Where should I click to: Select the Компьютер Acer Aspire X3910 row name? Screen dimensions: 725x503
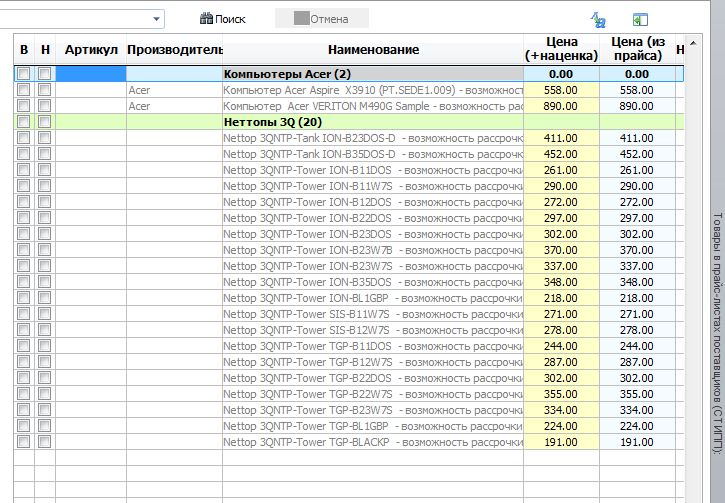click(373, 90)
